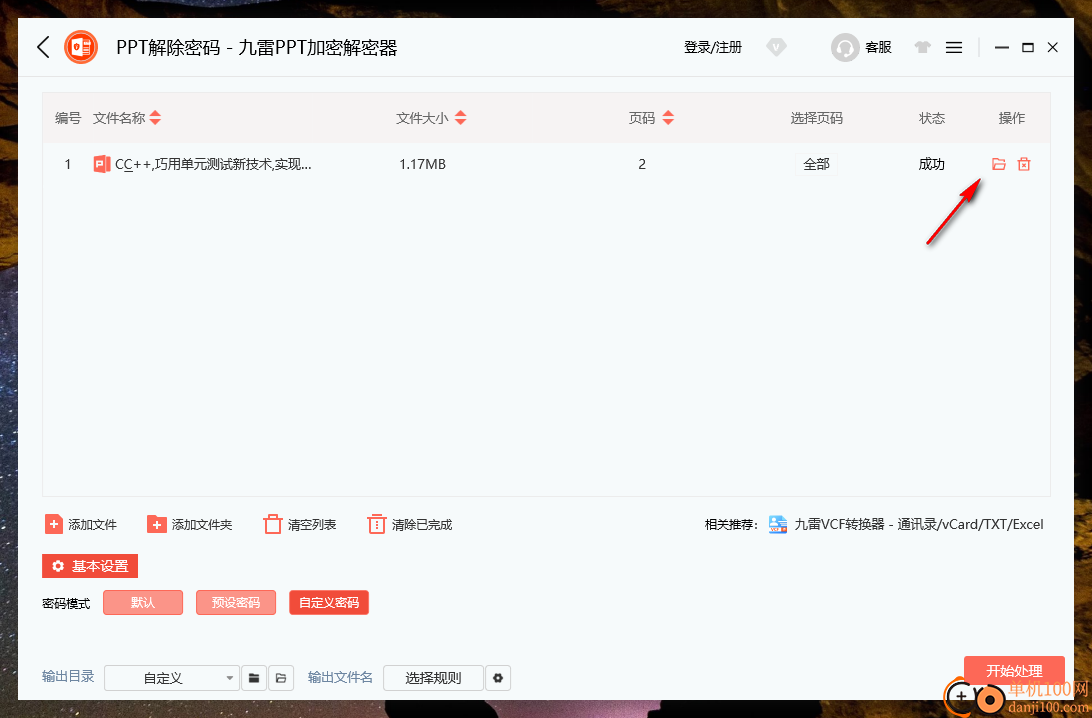1092x718 pixels.
Task: Open the skin shirt icon
Action: tap(923, 47)
